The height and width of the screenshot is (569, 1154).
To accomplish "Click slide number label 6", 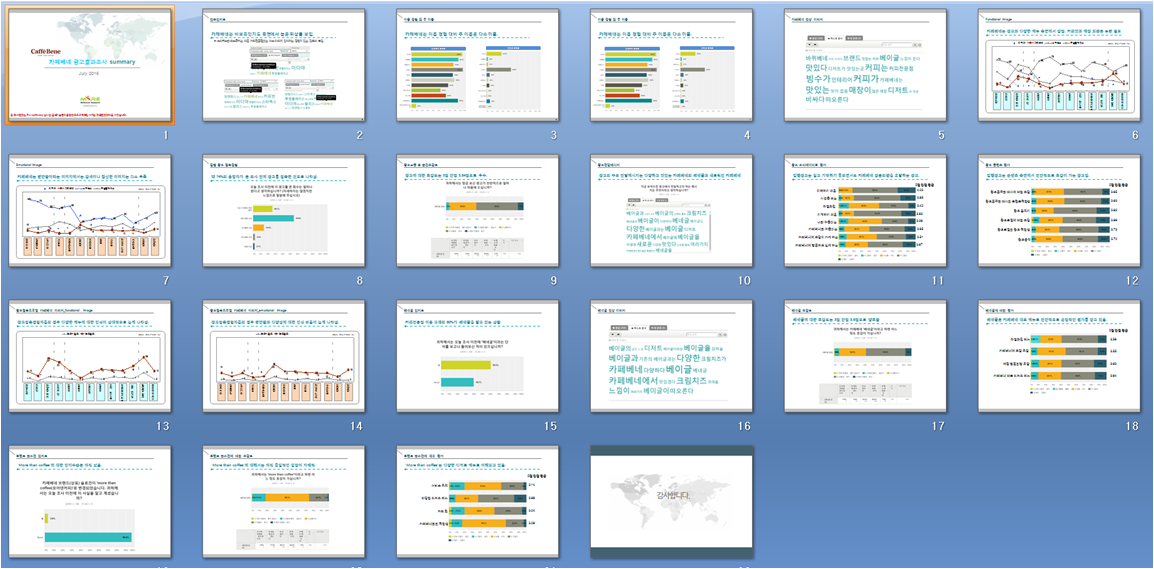I will coord(1136,135).
